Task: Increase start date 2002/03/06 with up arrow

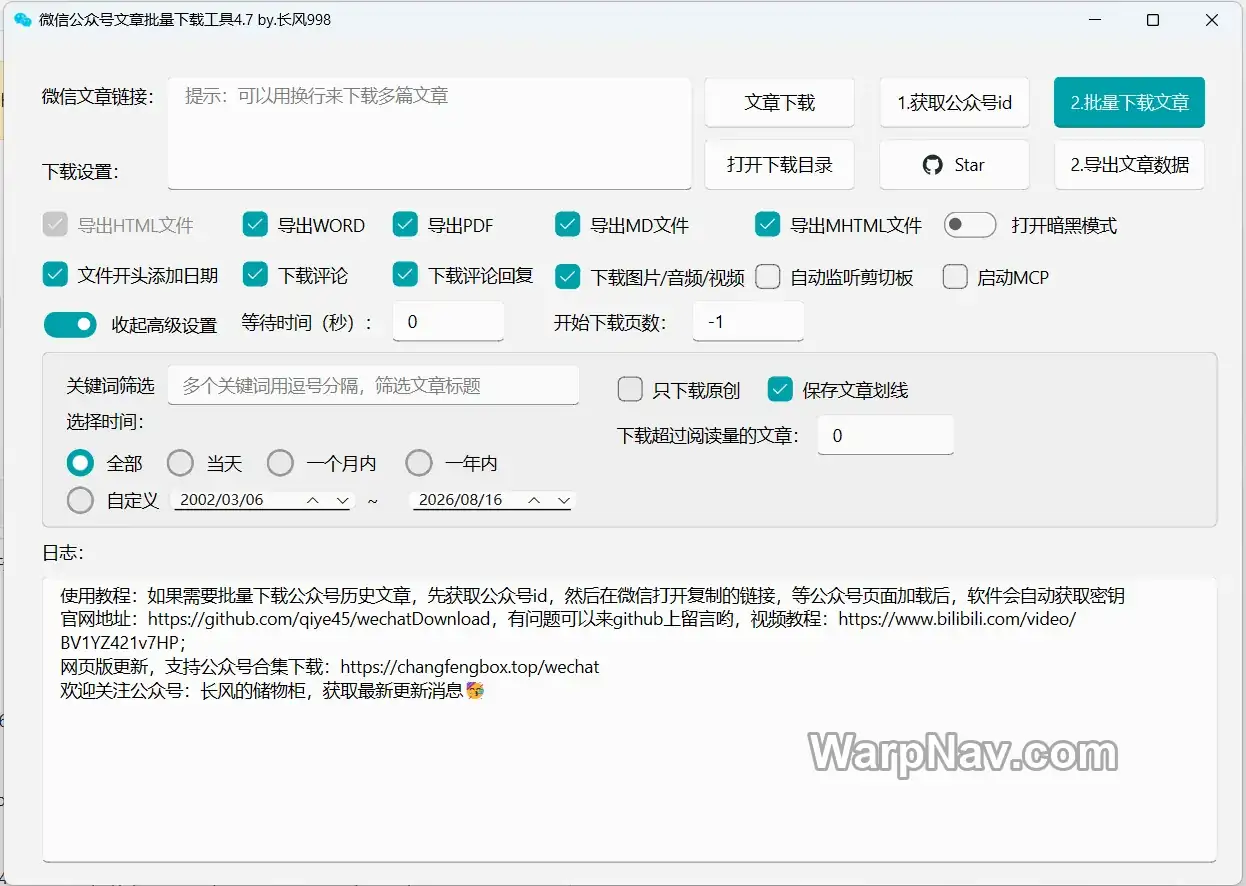Action: (x=313, y=500)
